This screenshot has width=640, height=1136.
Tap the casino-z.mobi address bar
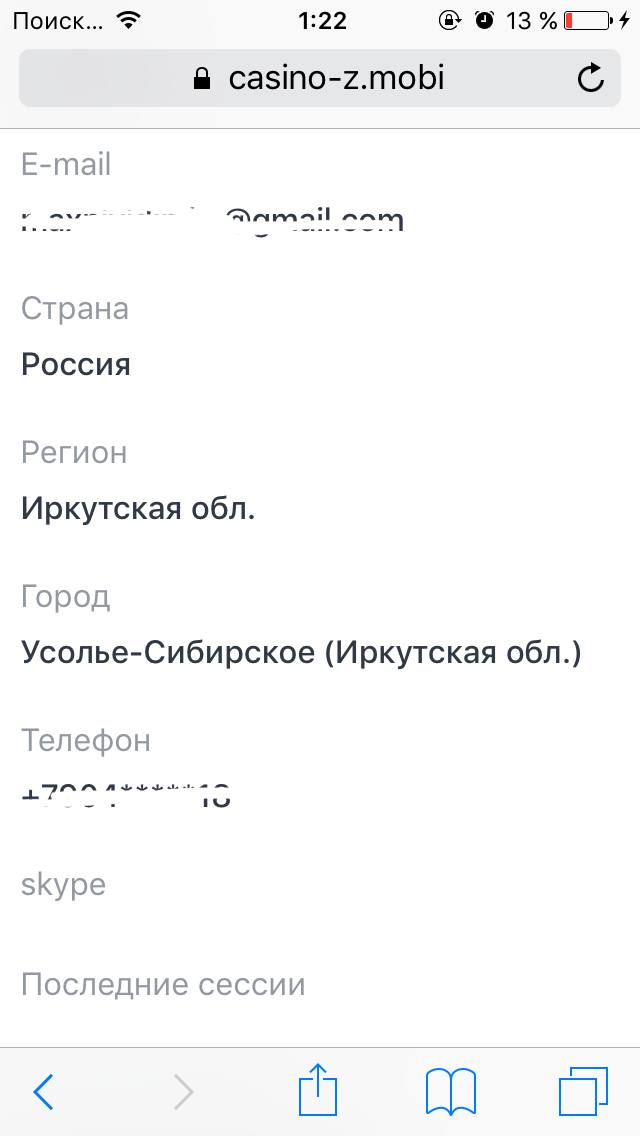pyautogui.click(x=320, y=78)
